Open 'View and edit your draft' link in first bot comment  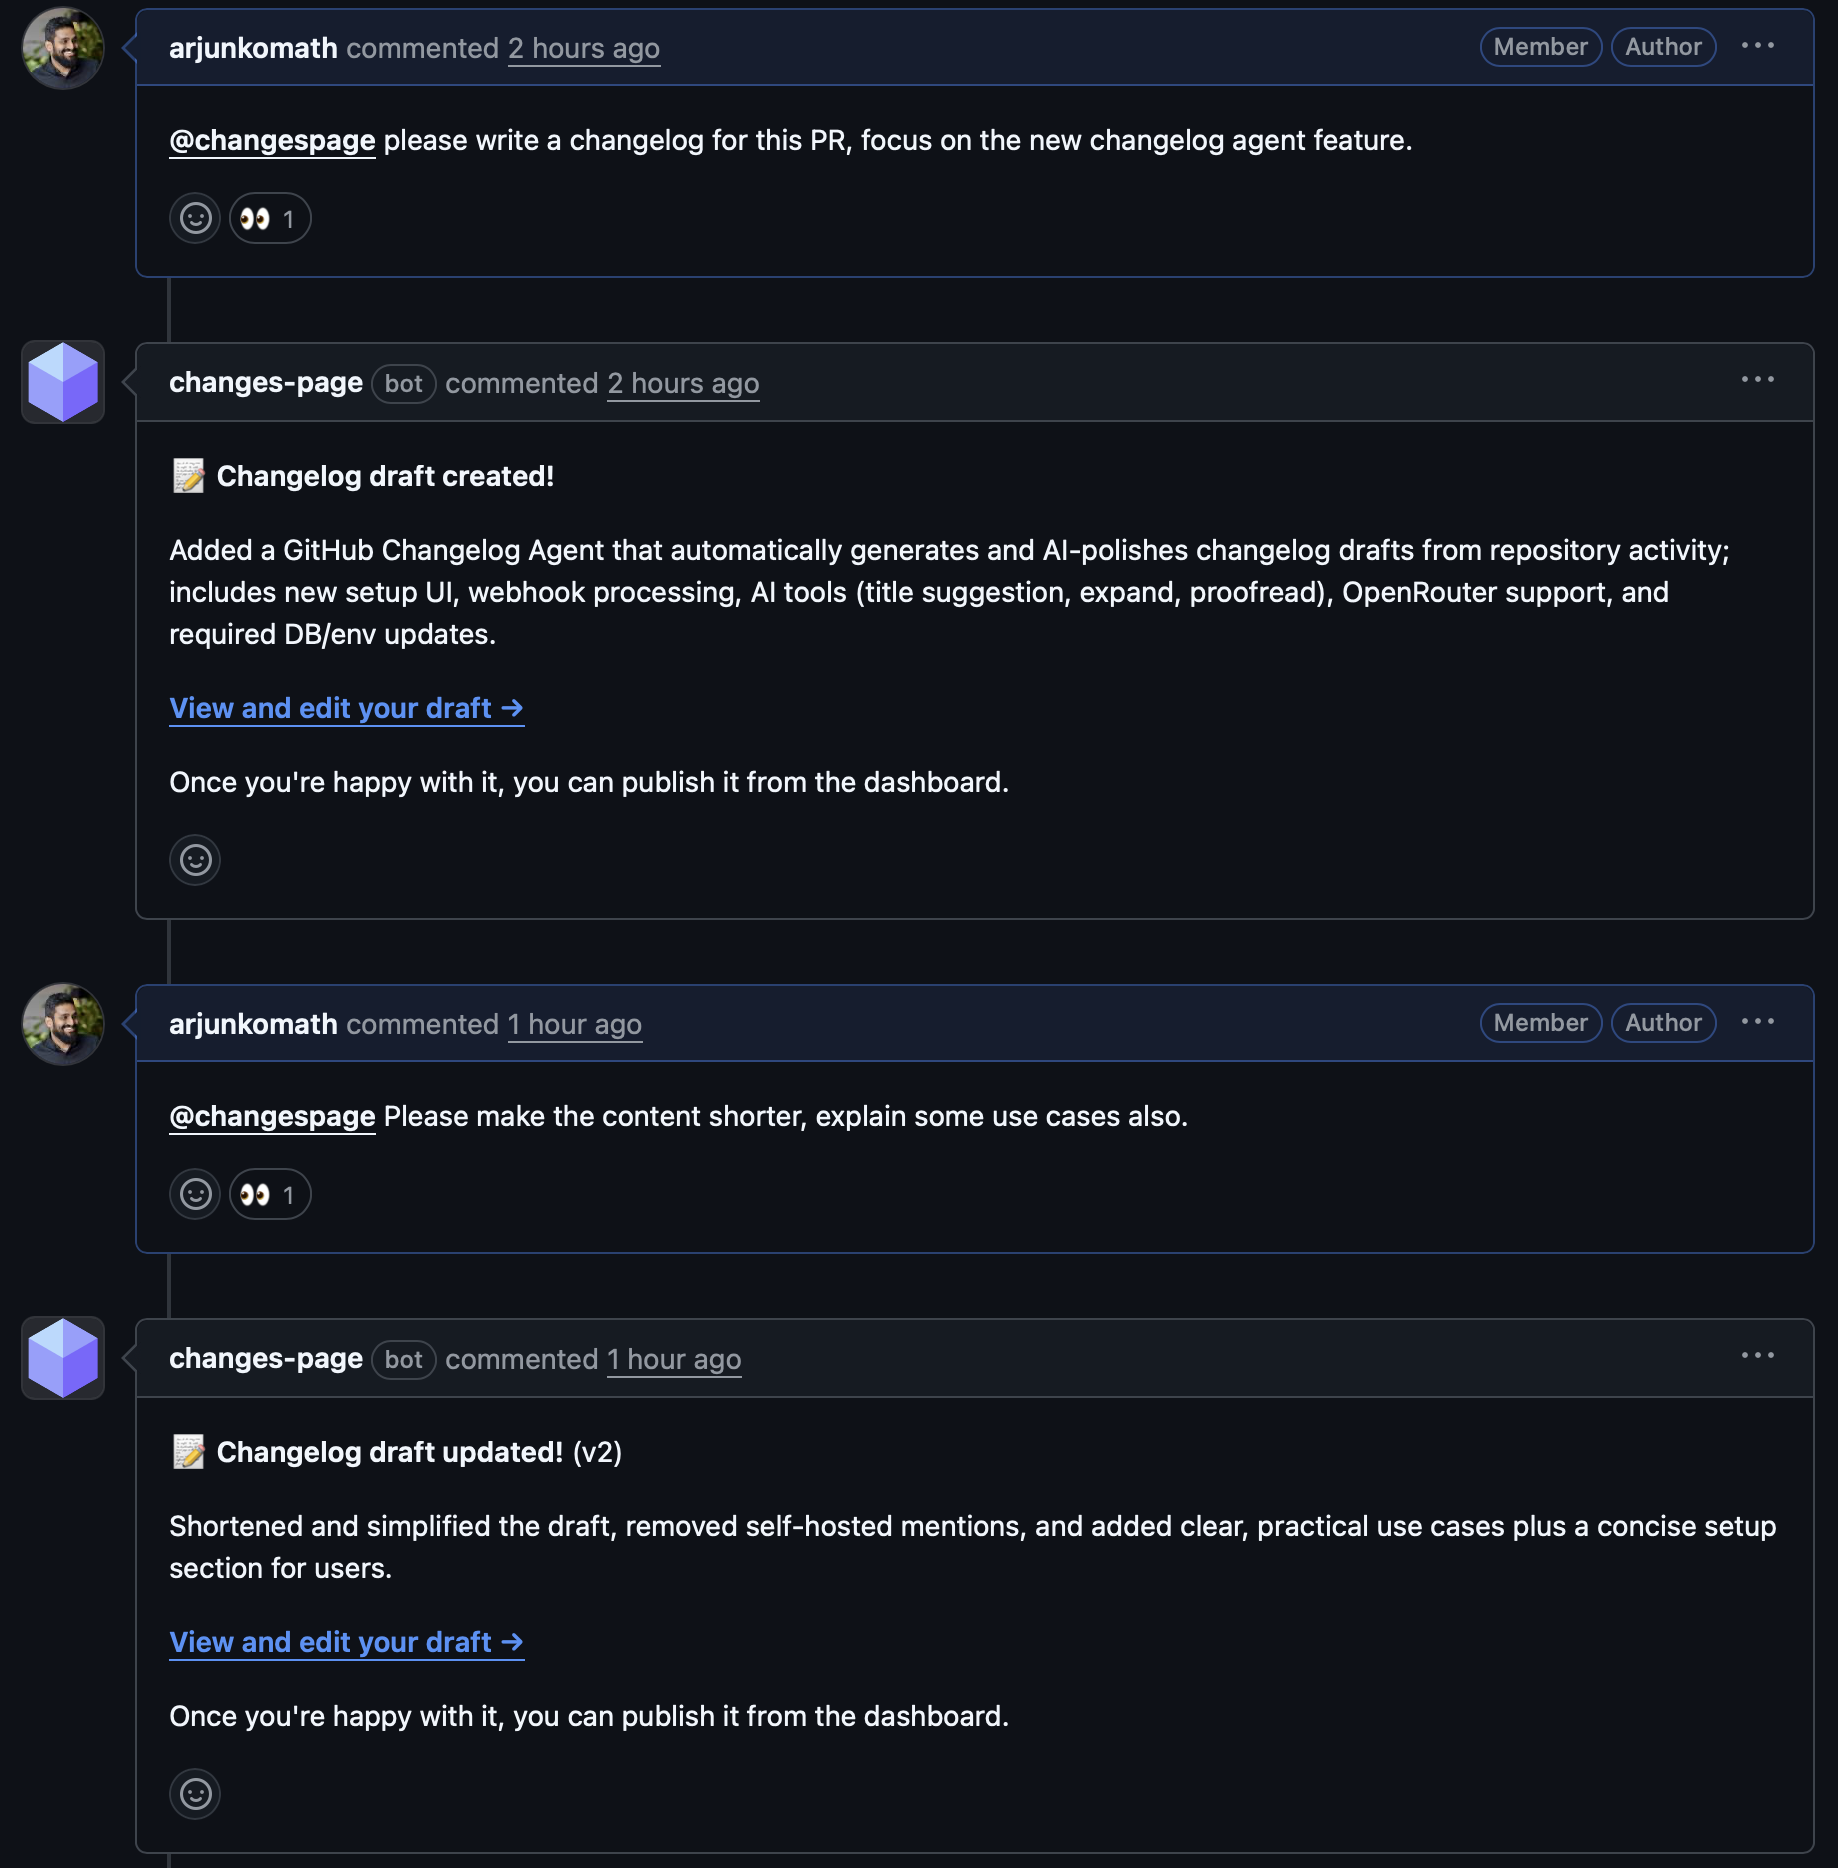[x=346, y=708]
